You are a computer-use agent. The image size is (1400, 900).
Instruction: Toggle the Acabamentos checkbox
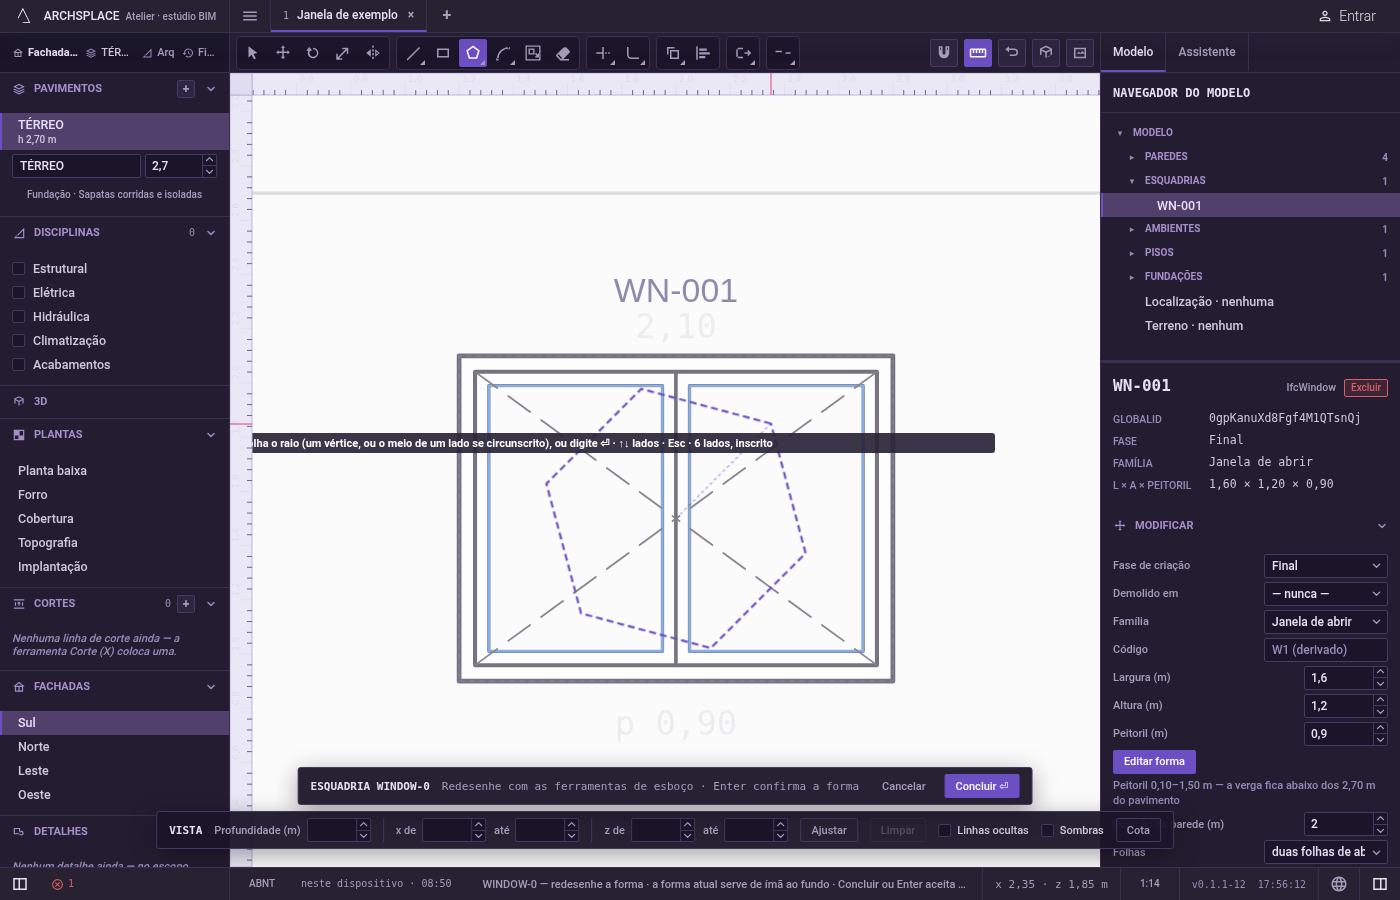tap(18, 365)
